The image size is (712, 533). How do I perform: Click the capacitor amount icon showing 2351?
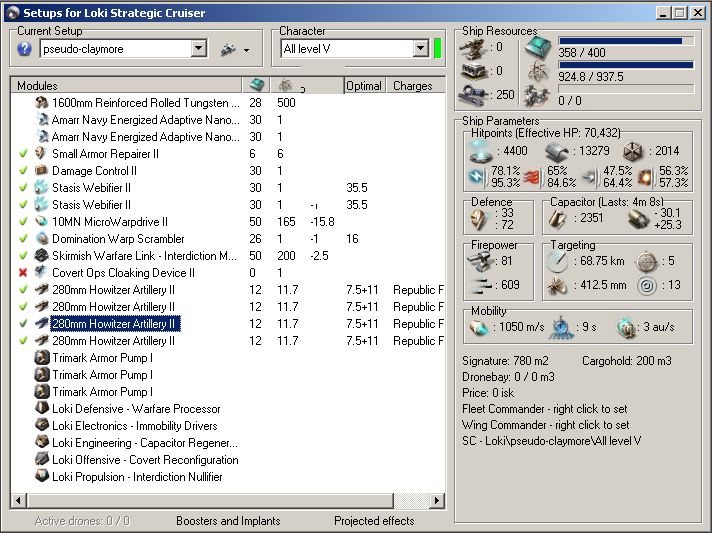click(557, 219)
